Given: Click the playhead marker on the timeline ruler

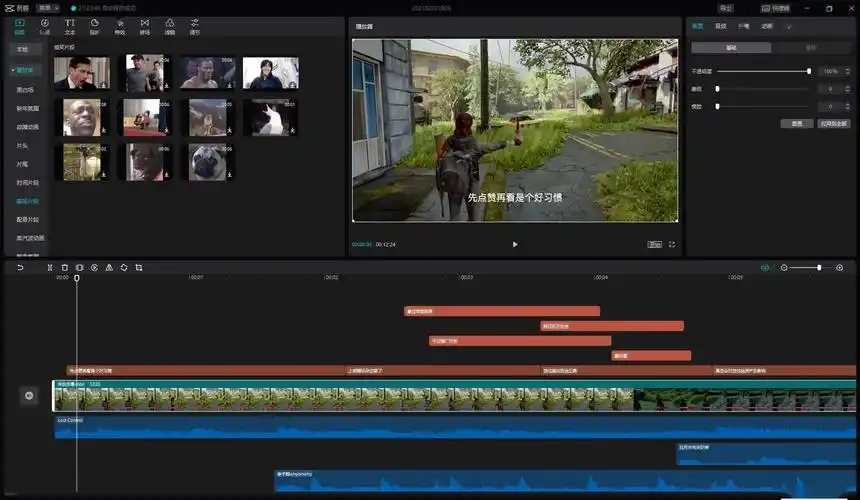Looking at the screenshot, I should coord(77,278).
